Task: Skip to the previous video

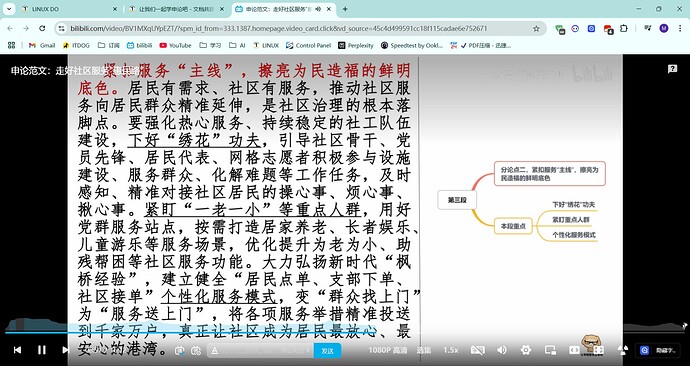Action: [17, 350]
